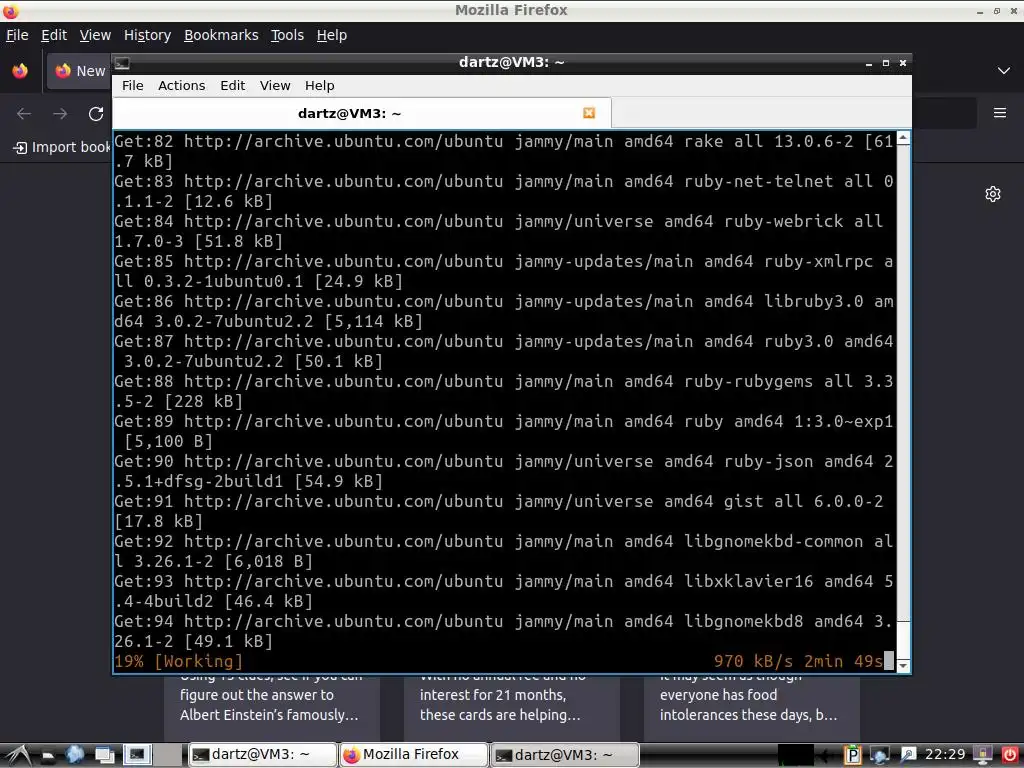Open the Albert Einstein article card
1024x768 pixels.
coord(272,707)
